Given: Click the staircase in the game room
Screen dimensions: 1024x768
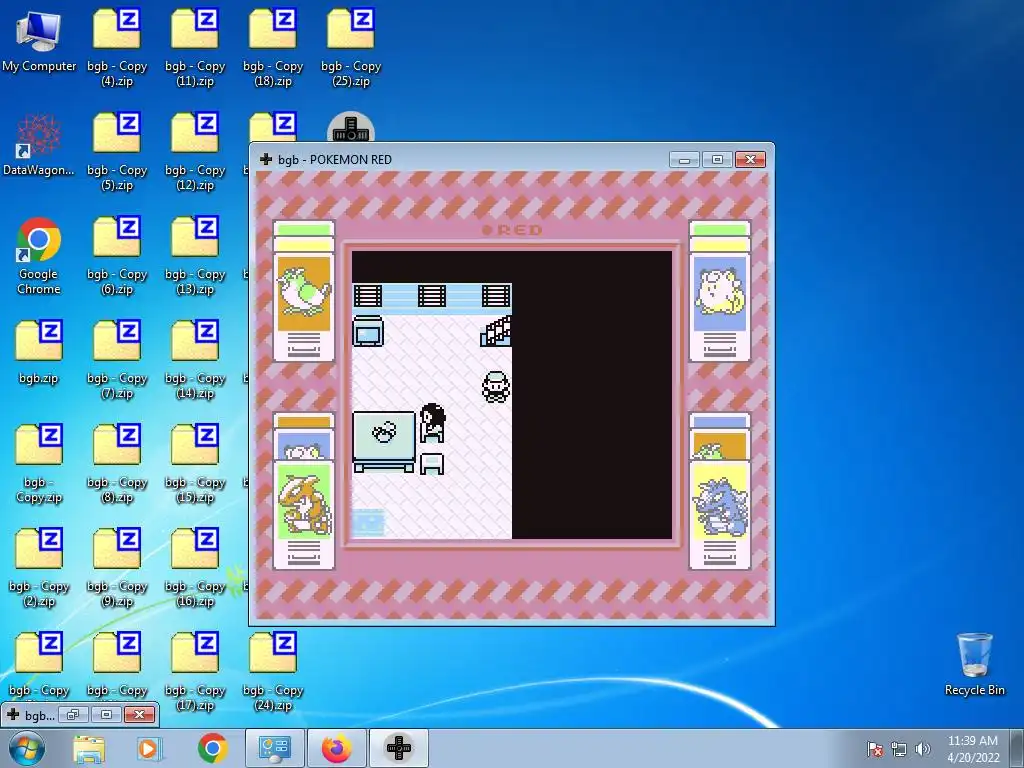Looking at the screenshot, I should [x=496, y=330].
